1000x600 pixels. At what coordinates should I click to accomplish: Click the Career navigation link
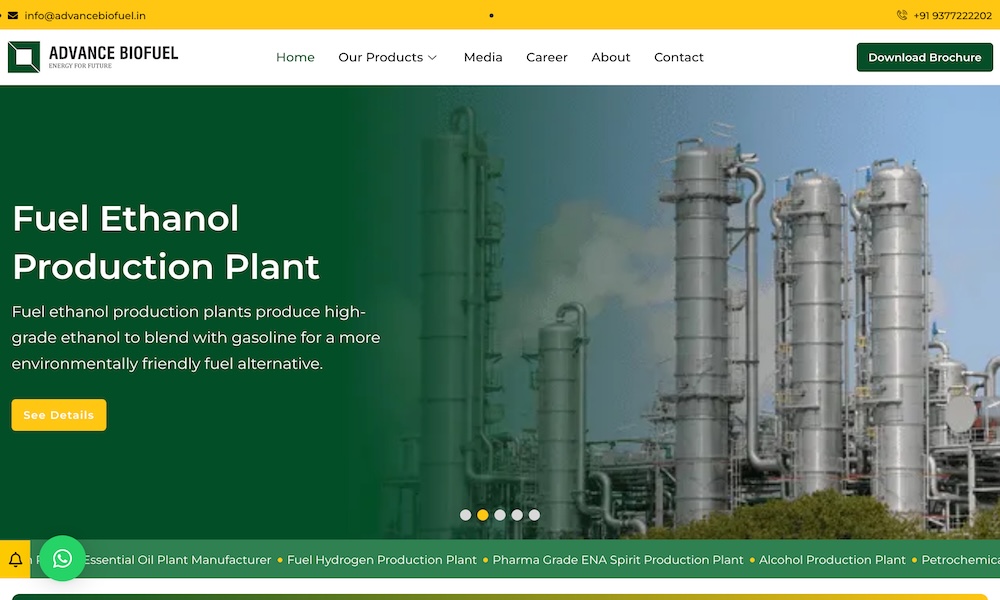(x=547, y=57)
